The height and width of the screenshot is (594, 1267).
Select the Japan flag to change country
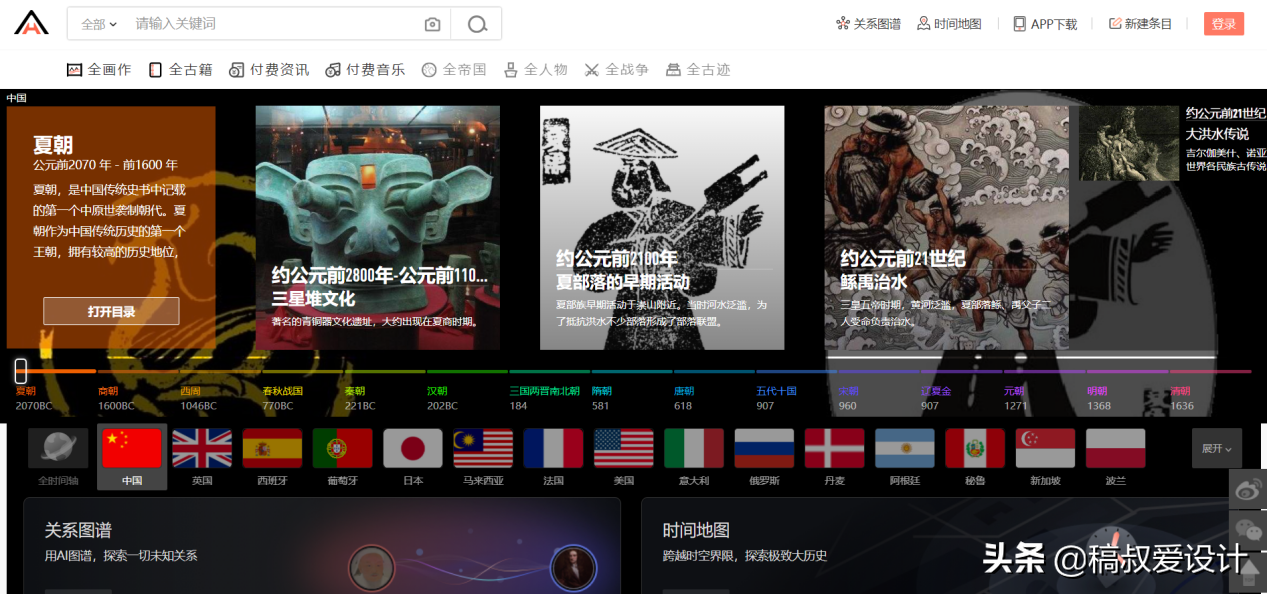point(412,447)
